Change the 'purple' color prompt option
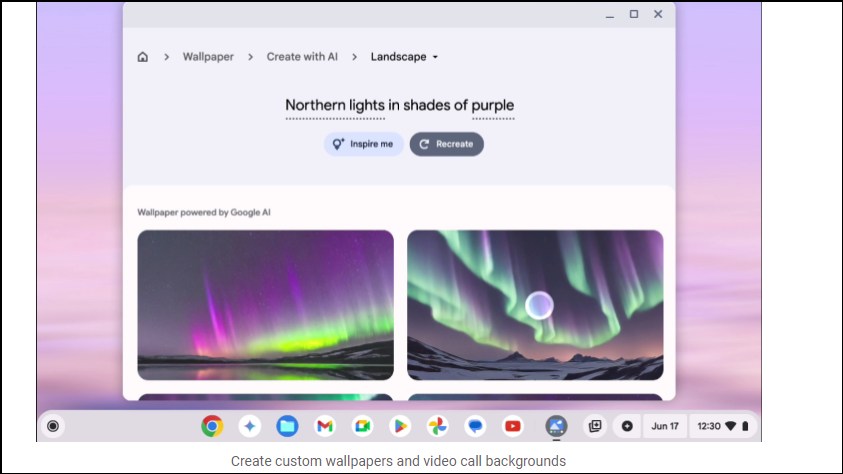 [493, 106]
